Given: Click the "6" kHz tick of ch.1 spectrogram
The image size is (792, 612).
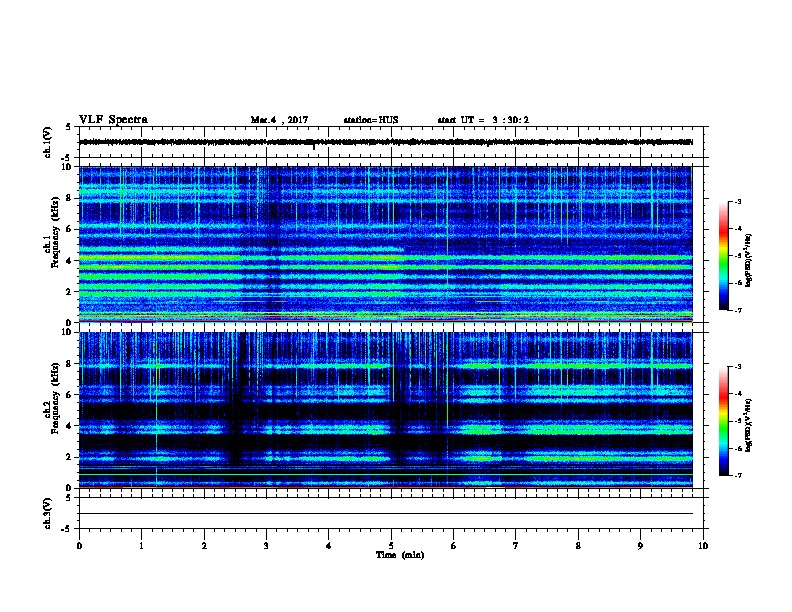Looking at the screenshot, I should (x=70, y=229).
